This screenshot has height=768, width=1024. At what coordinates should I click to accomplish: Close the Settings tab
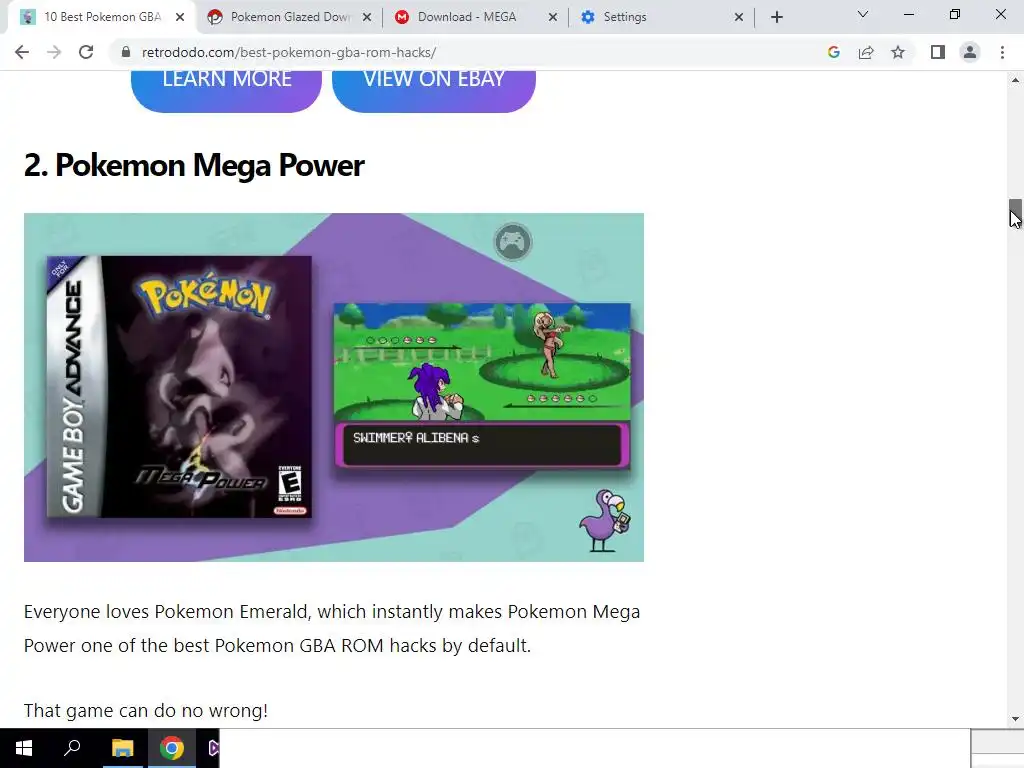(x=739, y=17)
